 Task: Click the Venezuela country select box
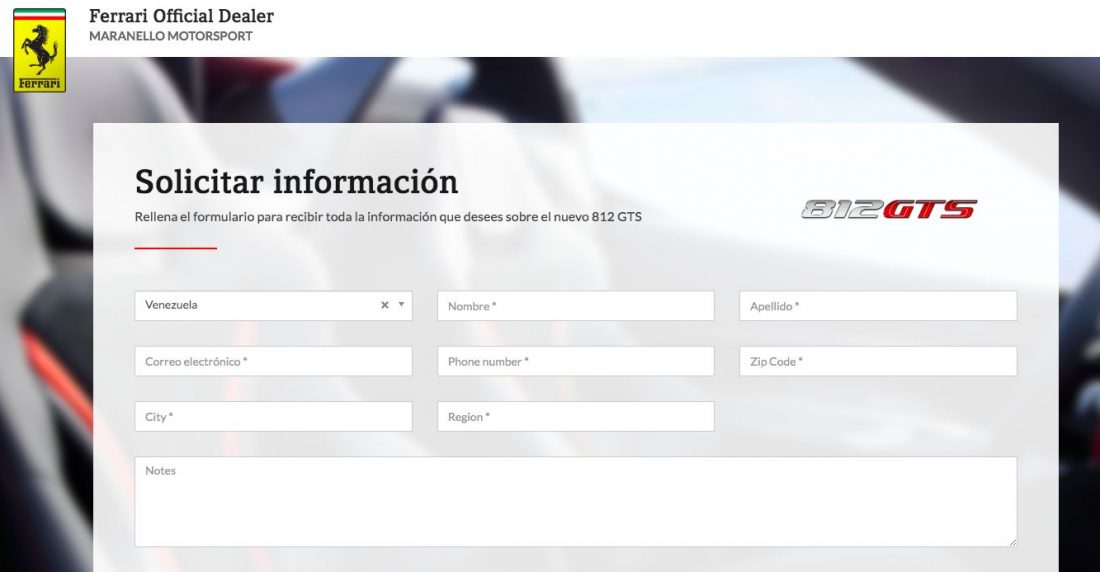click(x=273, y=306)
